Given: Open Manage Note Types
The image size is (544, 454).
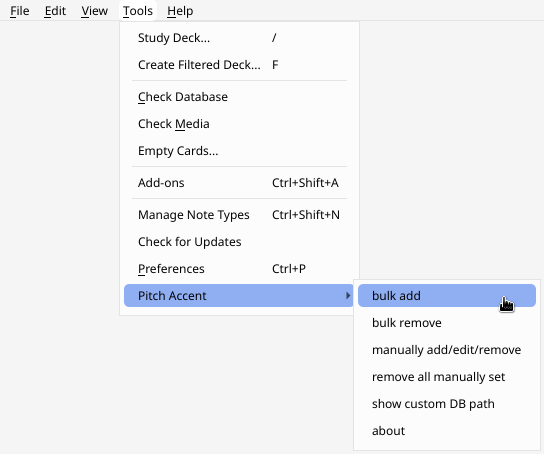Looking at the screenshot, I should (239, 214).
